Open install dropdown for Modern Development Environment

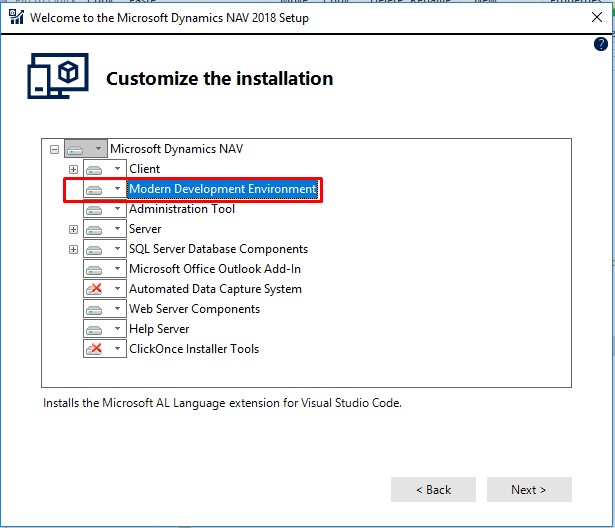tap(105, 189)
